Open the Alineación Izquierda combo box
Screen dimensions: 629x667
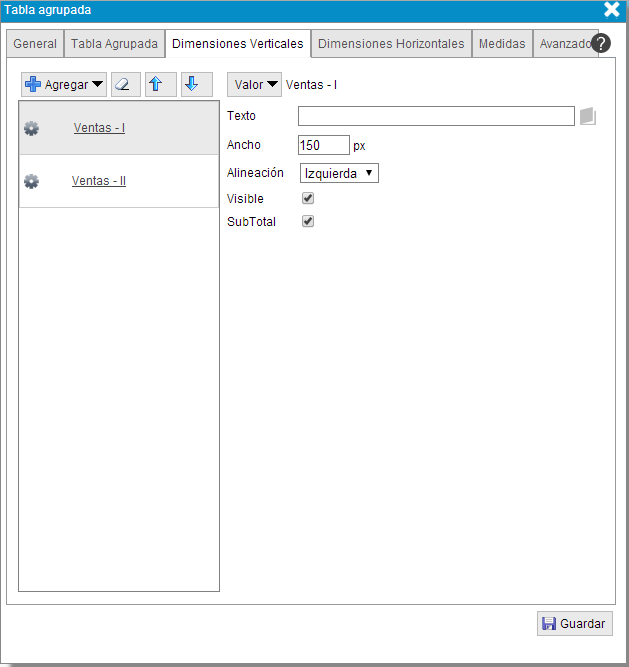pos(339,173)
